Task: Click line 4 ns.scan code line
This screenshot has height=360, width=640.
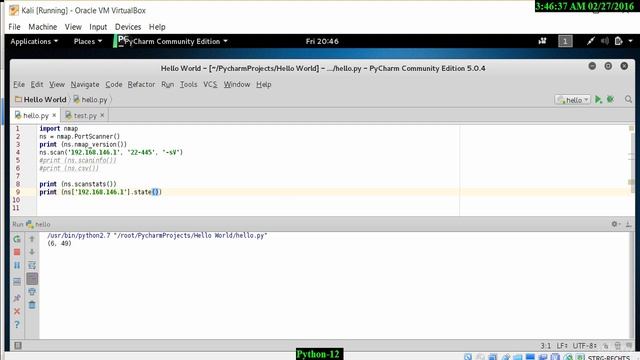Action: pos(111,152)
